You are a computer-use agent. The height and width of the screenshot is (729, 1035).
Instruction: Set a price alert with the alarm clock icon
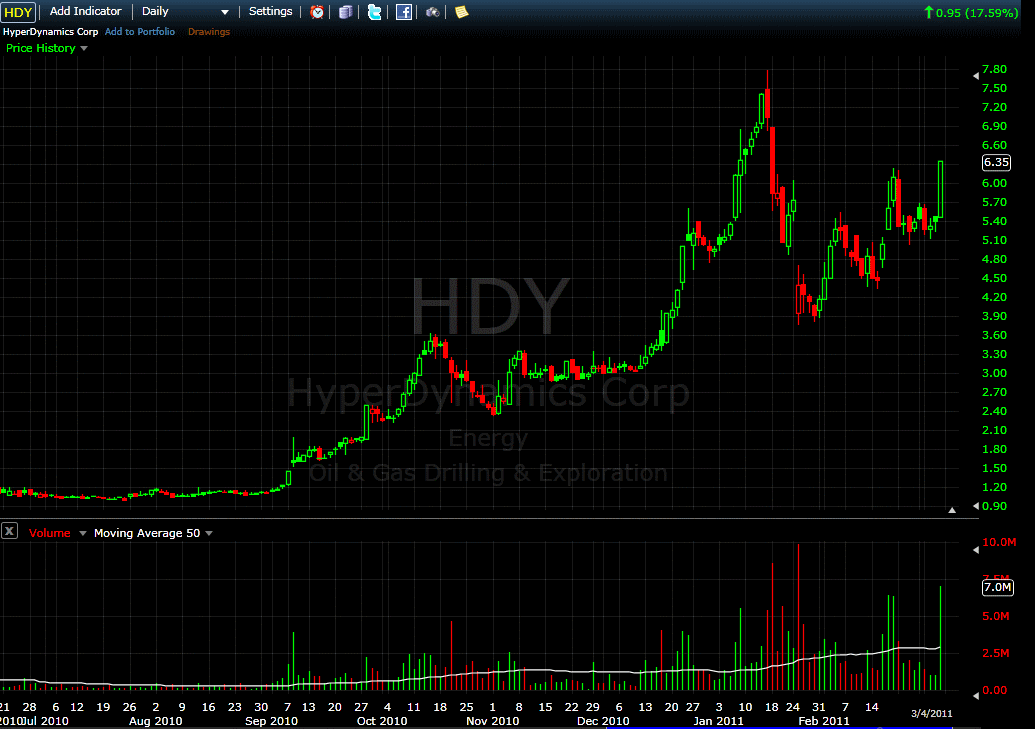[x=317, y=12]
